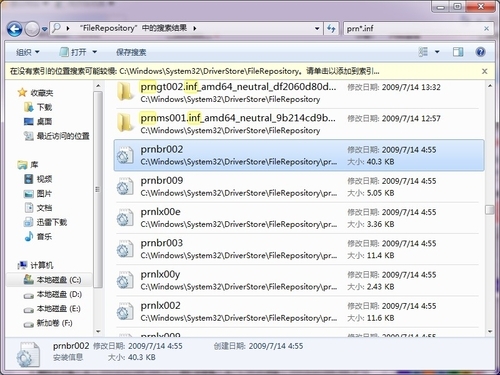The height and width of the screenshot is (375, 500).
Task: Open the prngt002.inf folder result
Action: click(297, 93)
